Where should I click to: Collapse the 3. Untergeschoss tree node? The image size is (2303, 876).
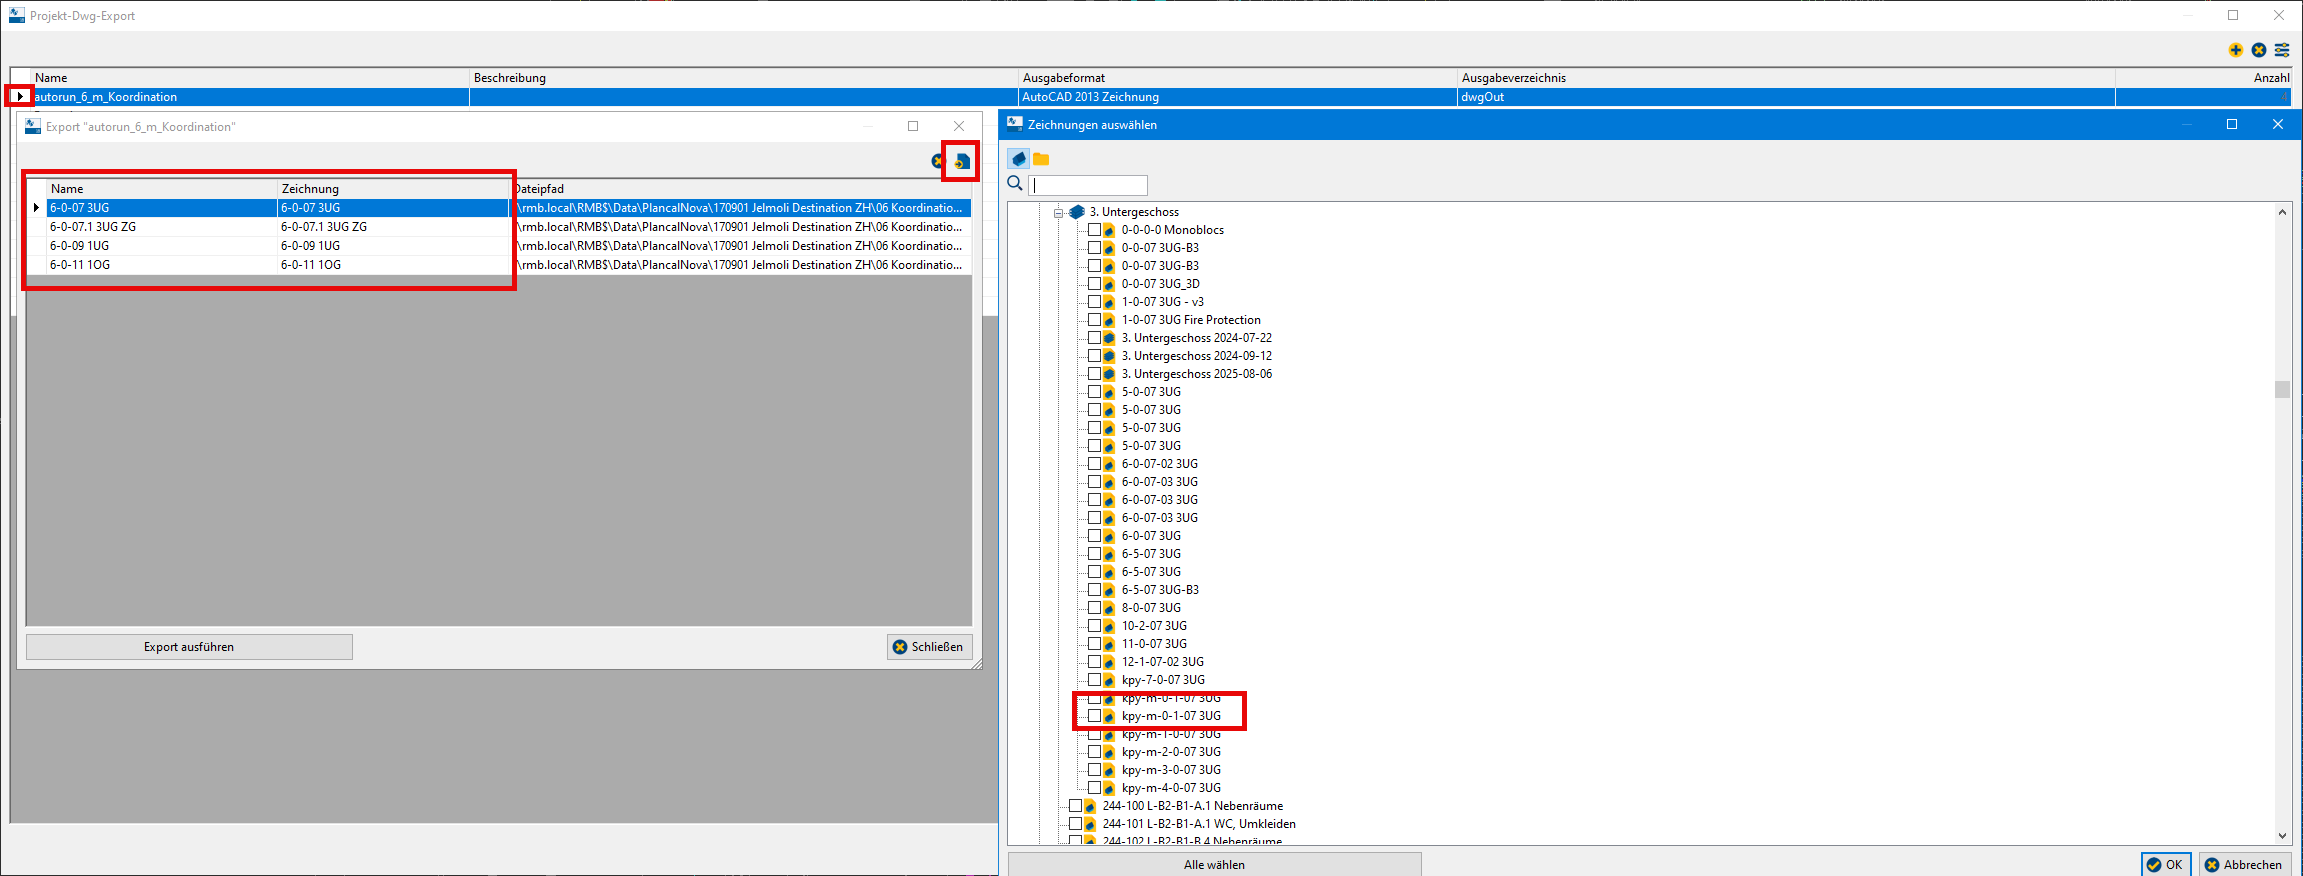[1058, 213]
